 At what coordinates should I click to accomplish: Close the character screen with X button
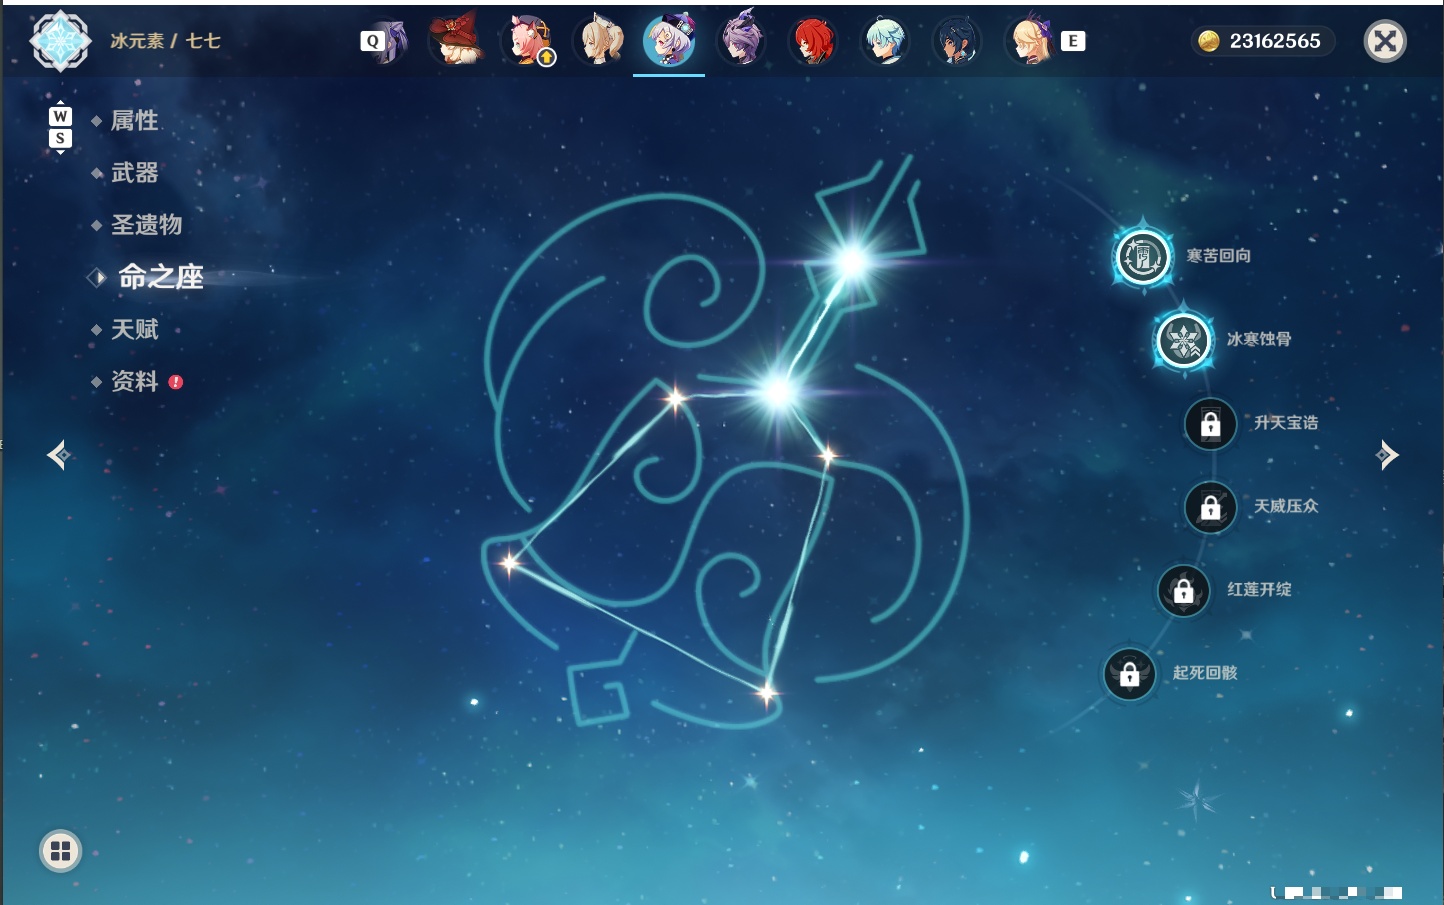(x=1385, y=41)
